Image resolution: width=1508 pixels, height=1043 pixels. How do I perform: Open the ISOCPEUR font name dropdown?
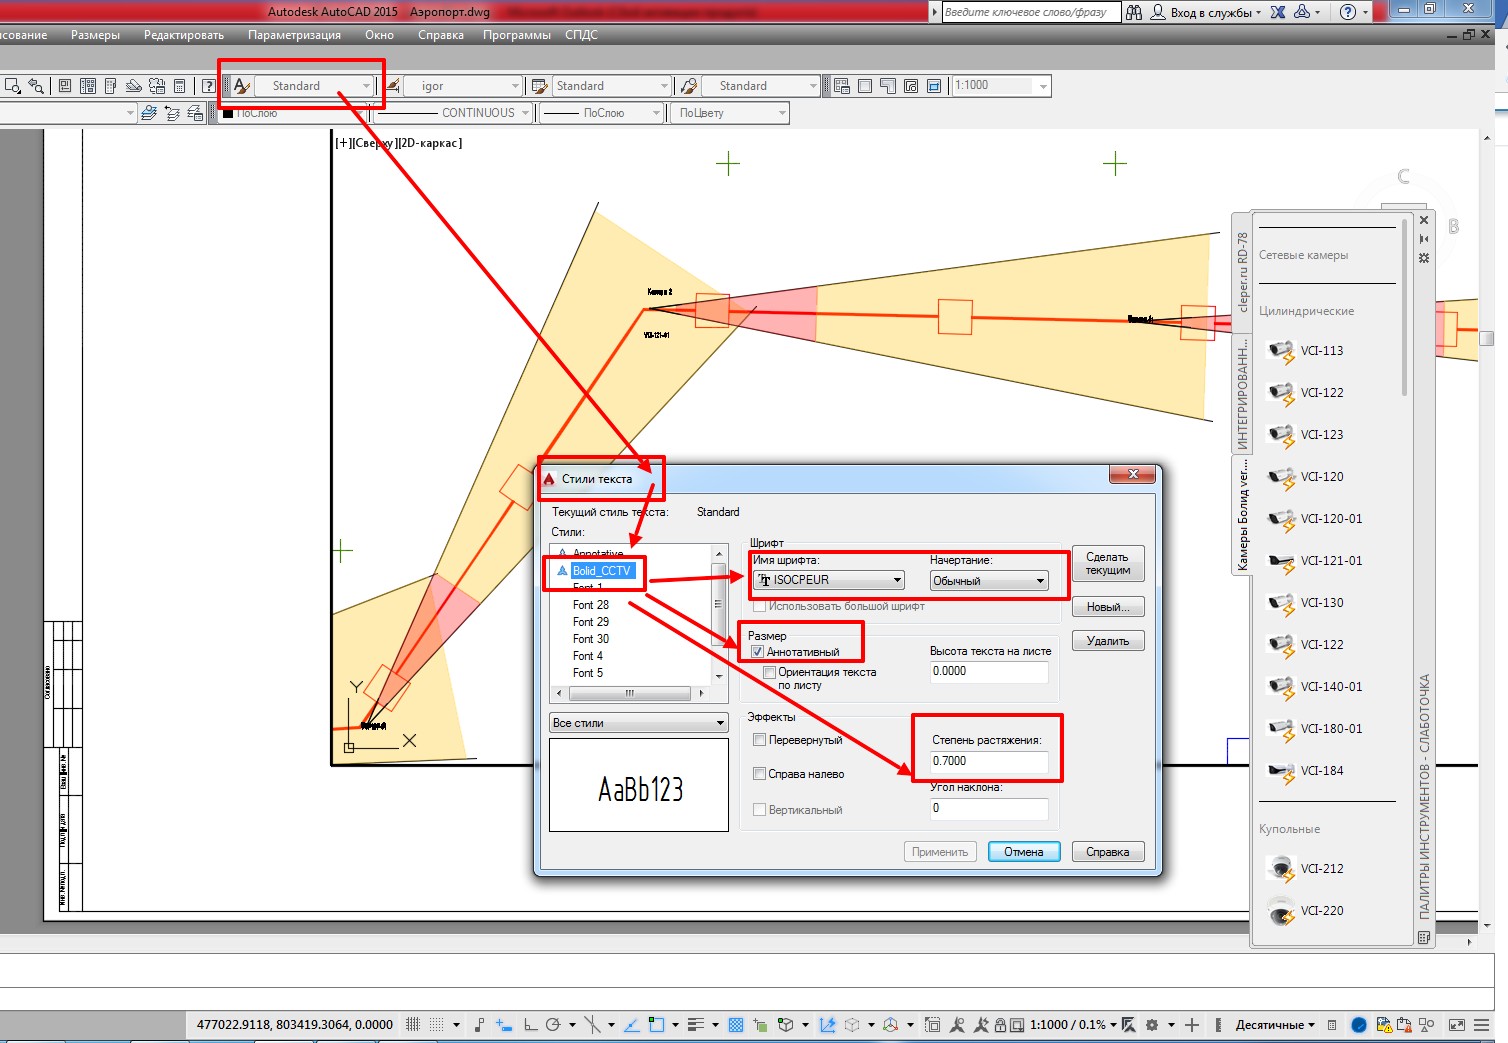click(897, 580)
